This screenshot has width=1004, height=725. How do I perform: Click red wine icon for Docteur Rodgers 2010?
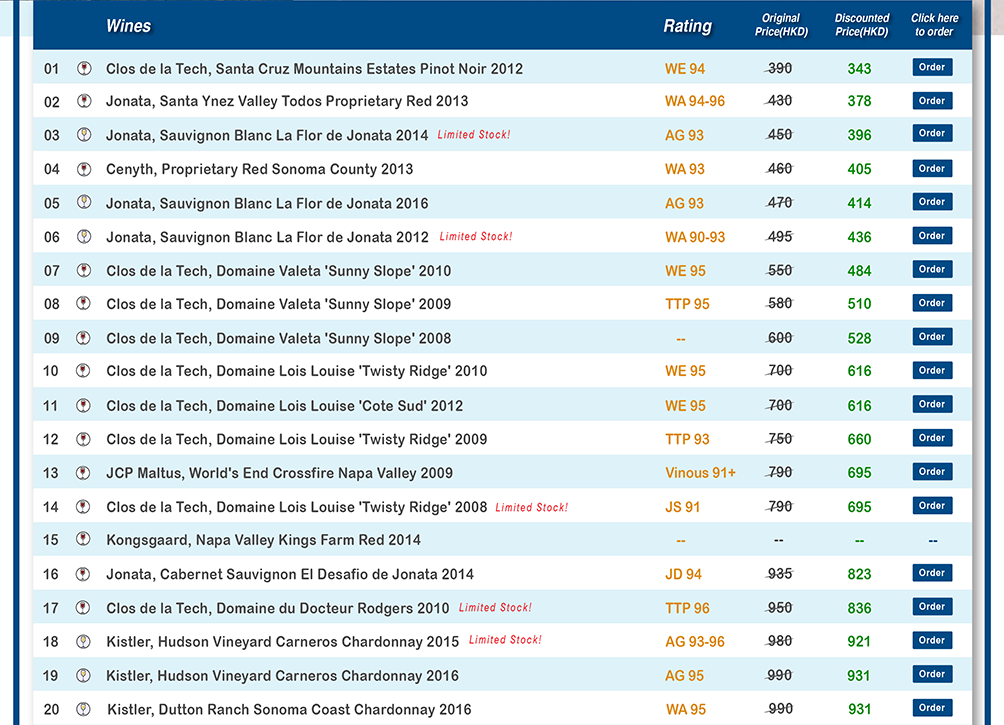click(x=83, y=607)
